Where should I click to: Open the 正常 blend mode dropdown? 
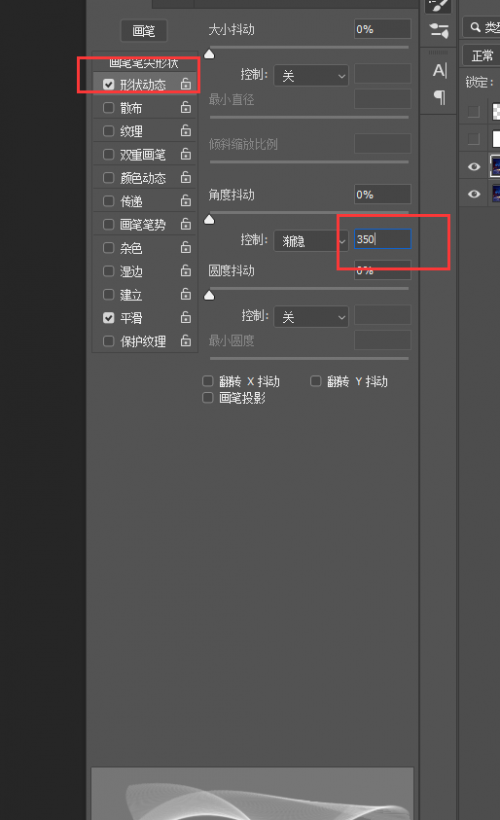click(x=481, y=55)
